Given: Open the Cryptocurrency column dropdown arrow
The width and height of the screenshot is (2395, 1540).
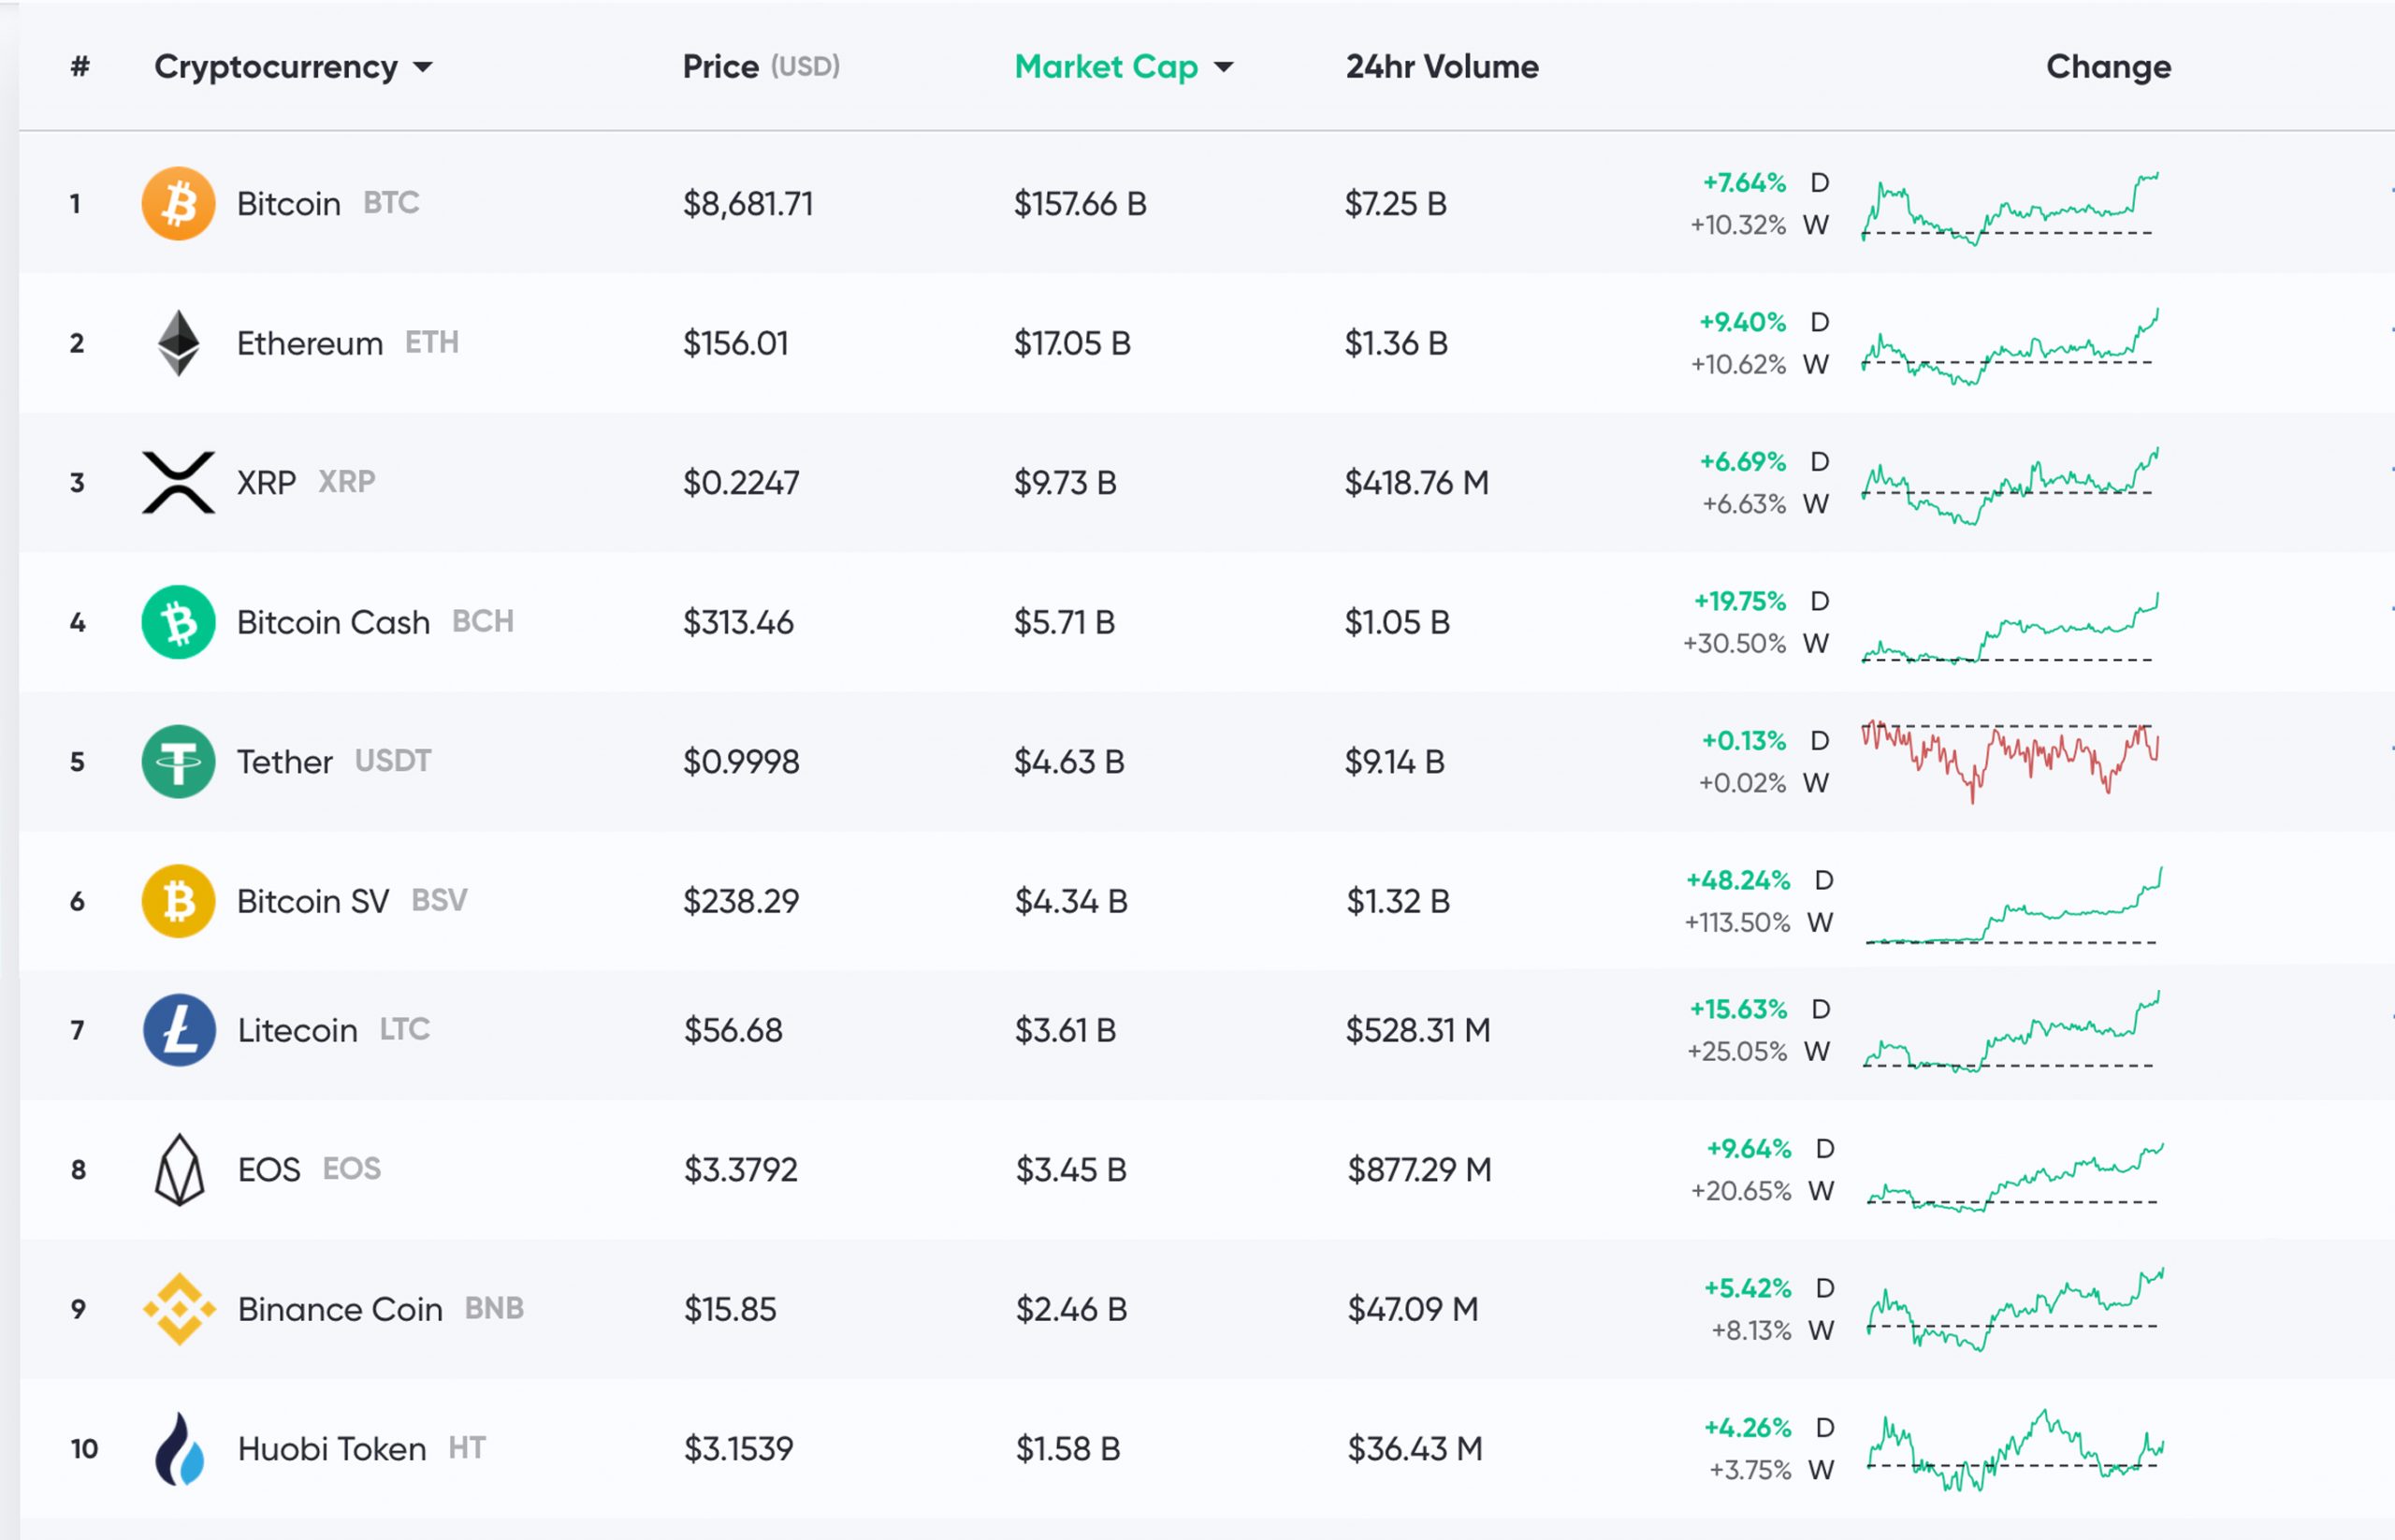Looking at the screenshot, I should 423,67.
